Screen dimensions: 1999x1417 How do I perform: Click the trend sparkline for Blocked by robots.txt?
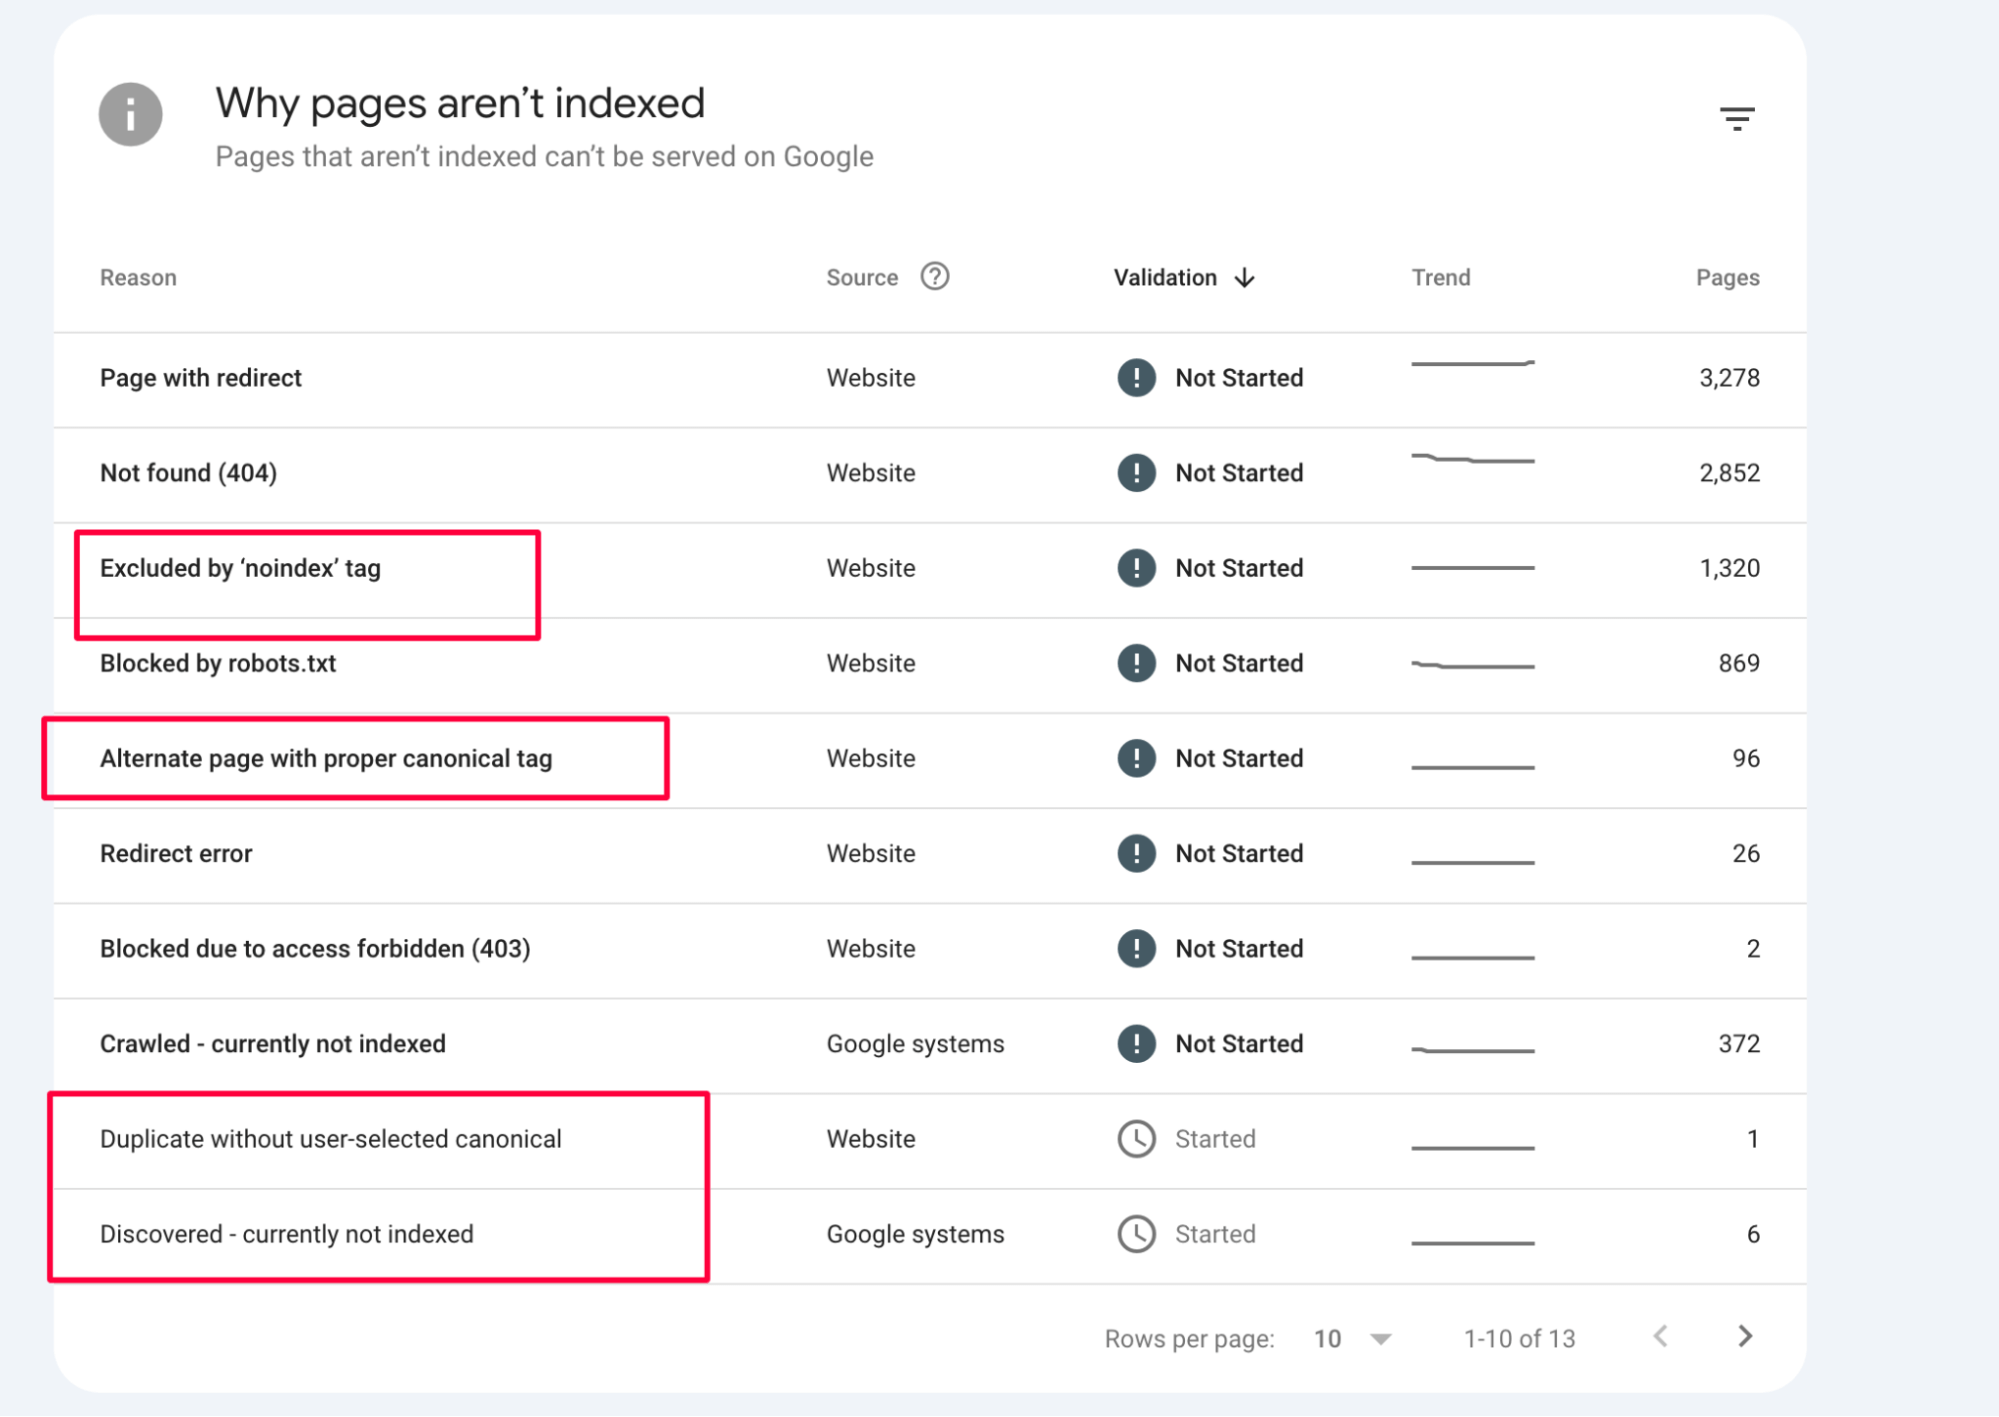[x=1472, y=665]
